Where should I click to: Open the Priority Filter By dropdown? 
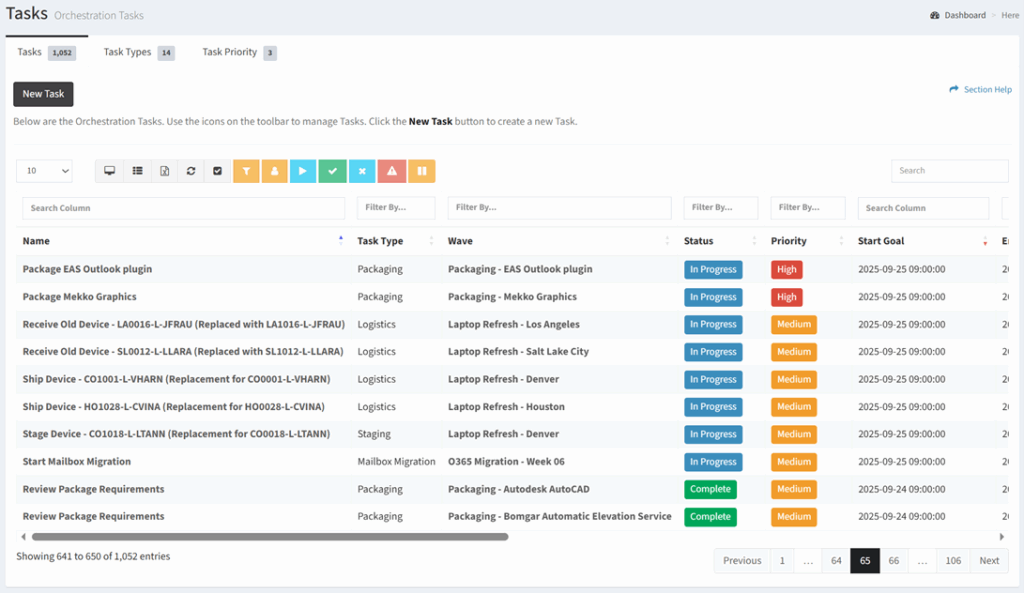(x=807, y=207)
